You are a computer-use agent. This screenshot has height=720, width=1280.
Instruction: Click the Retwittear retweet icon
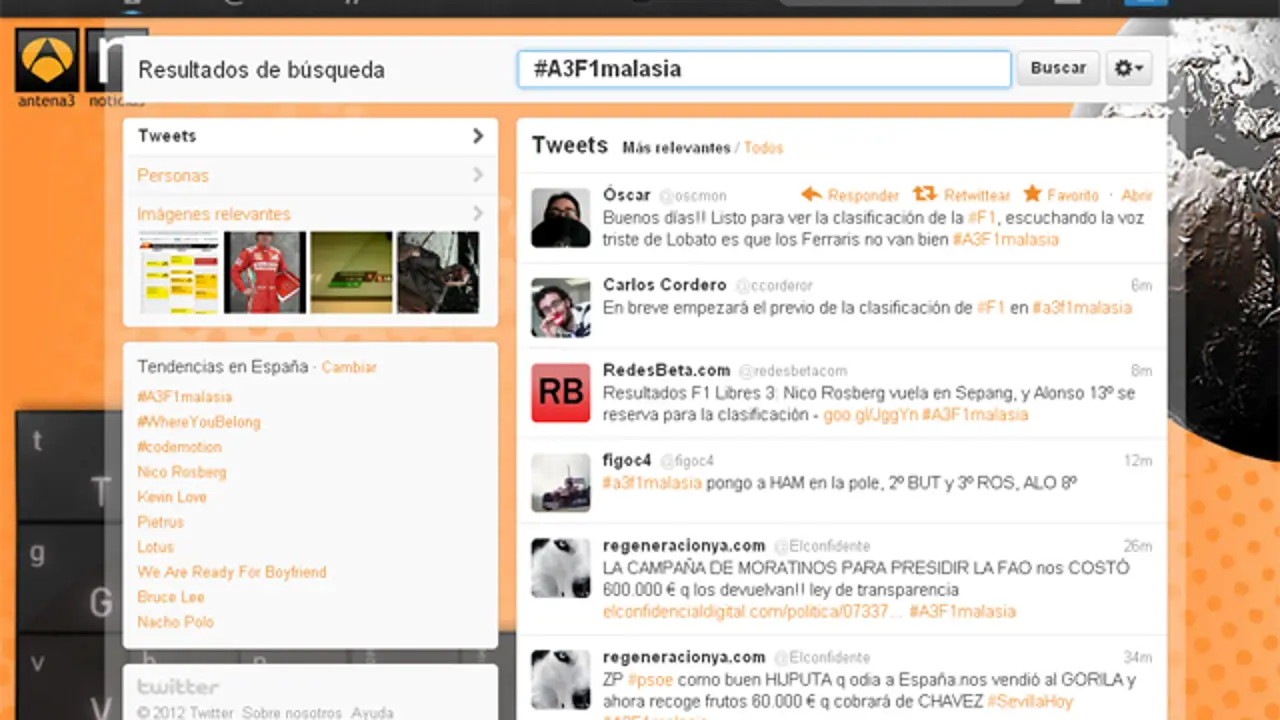pyautogui.click(x=925, y=194)
